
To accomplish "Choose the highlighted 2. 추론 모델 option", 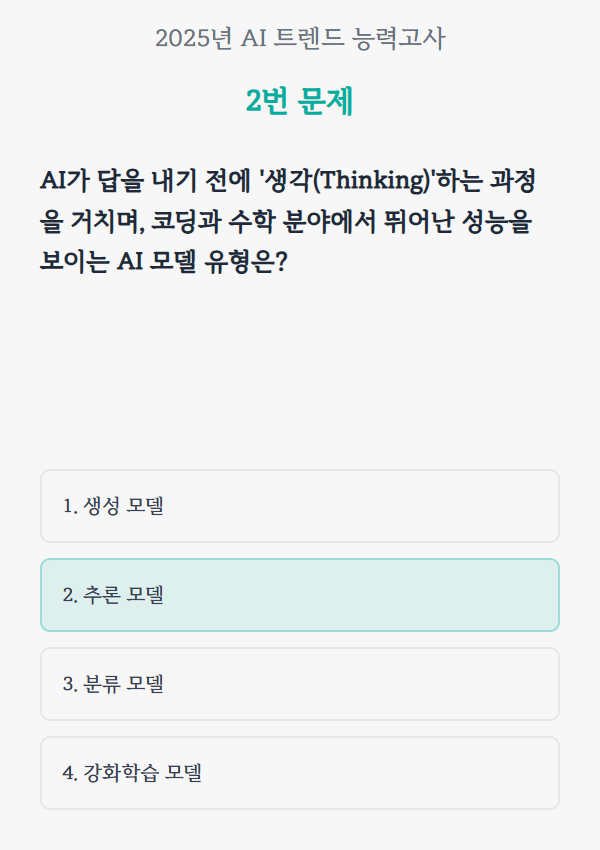I will point(299,595).
